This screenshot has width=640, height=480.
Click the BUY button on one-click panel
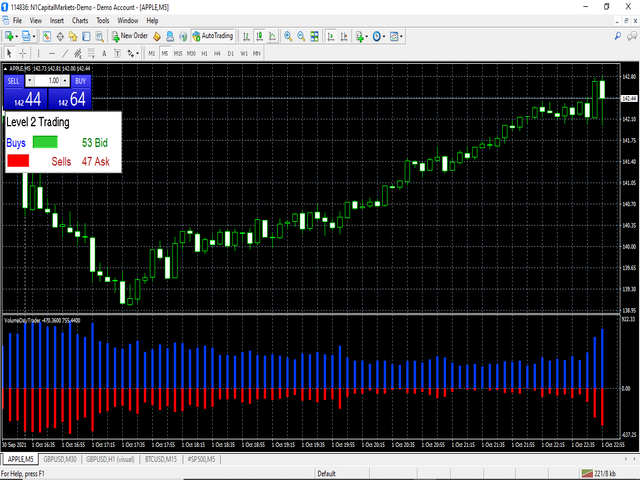pyautogui.click(x=81, y=80)
